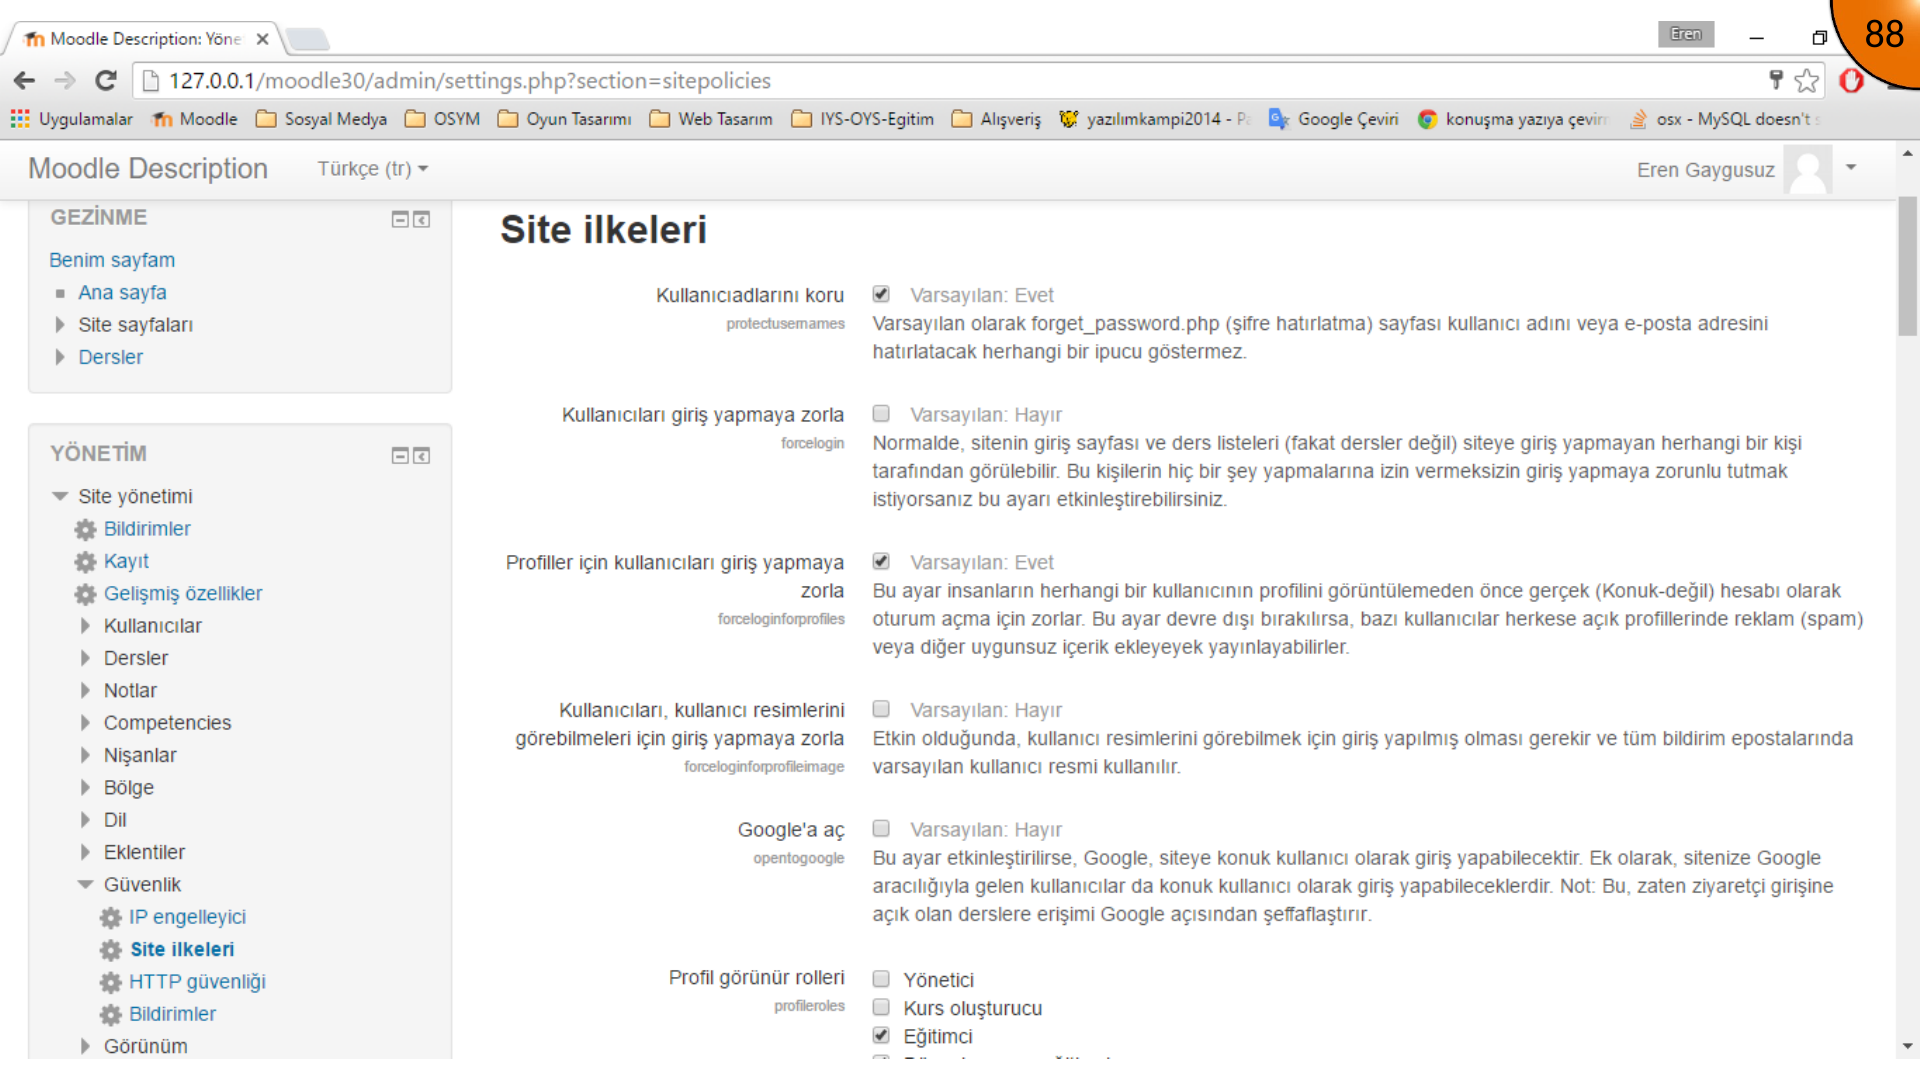1921x1080 pixels.
Task: Reload the page with the refresh icon
Action: click(106, 80)
